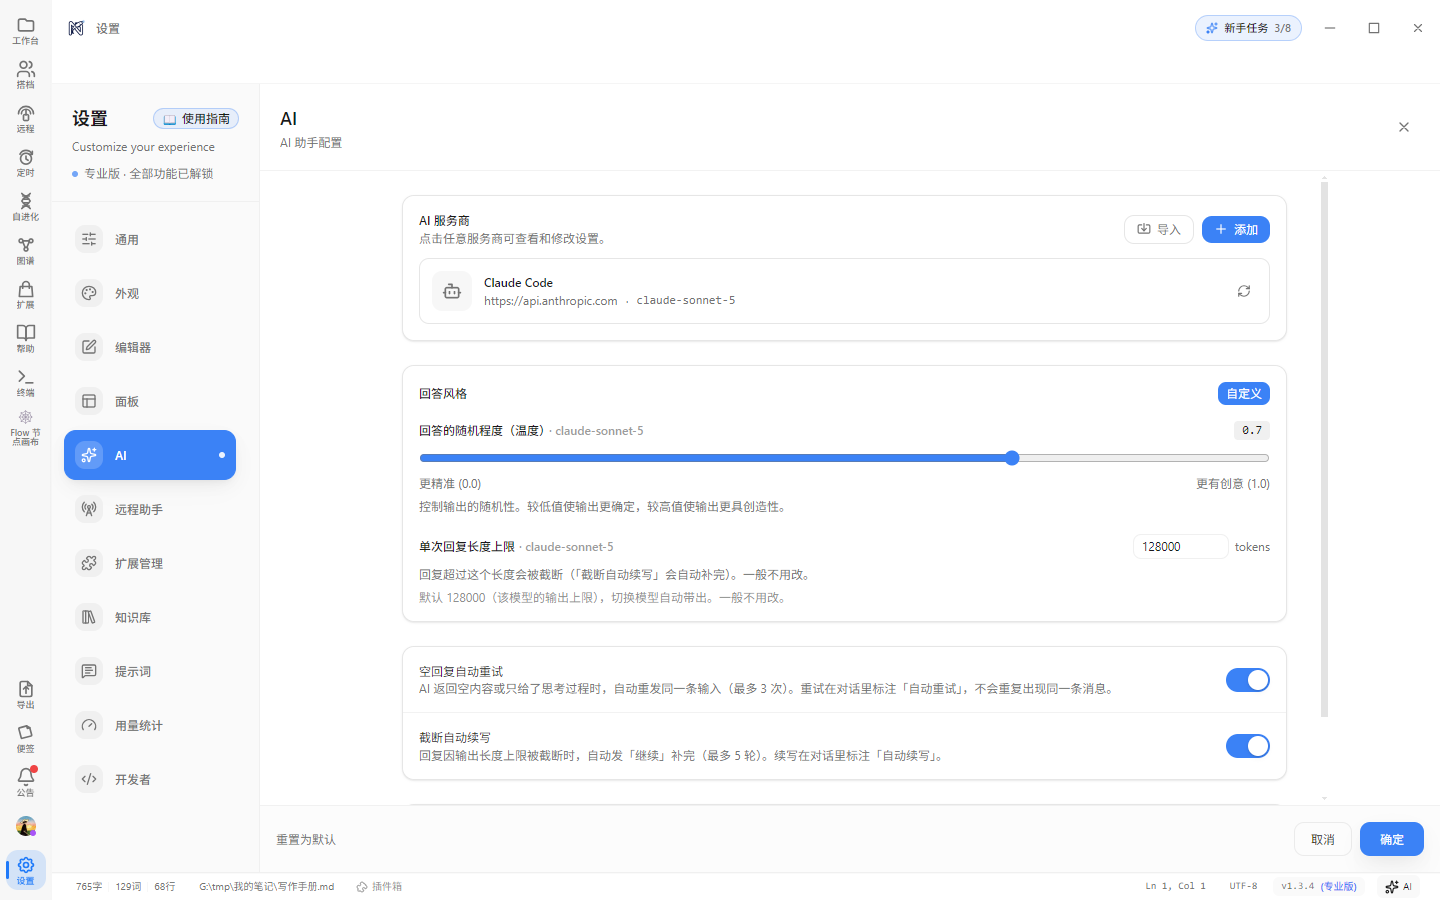Screen dimensions: 1440x900
Task: Click the 确定 confirm button
Action: pyautogui.click(x=1392, y=839)
